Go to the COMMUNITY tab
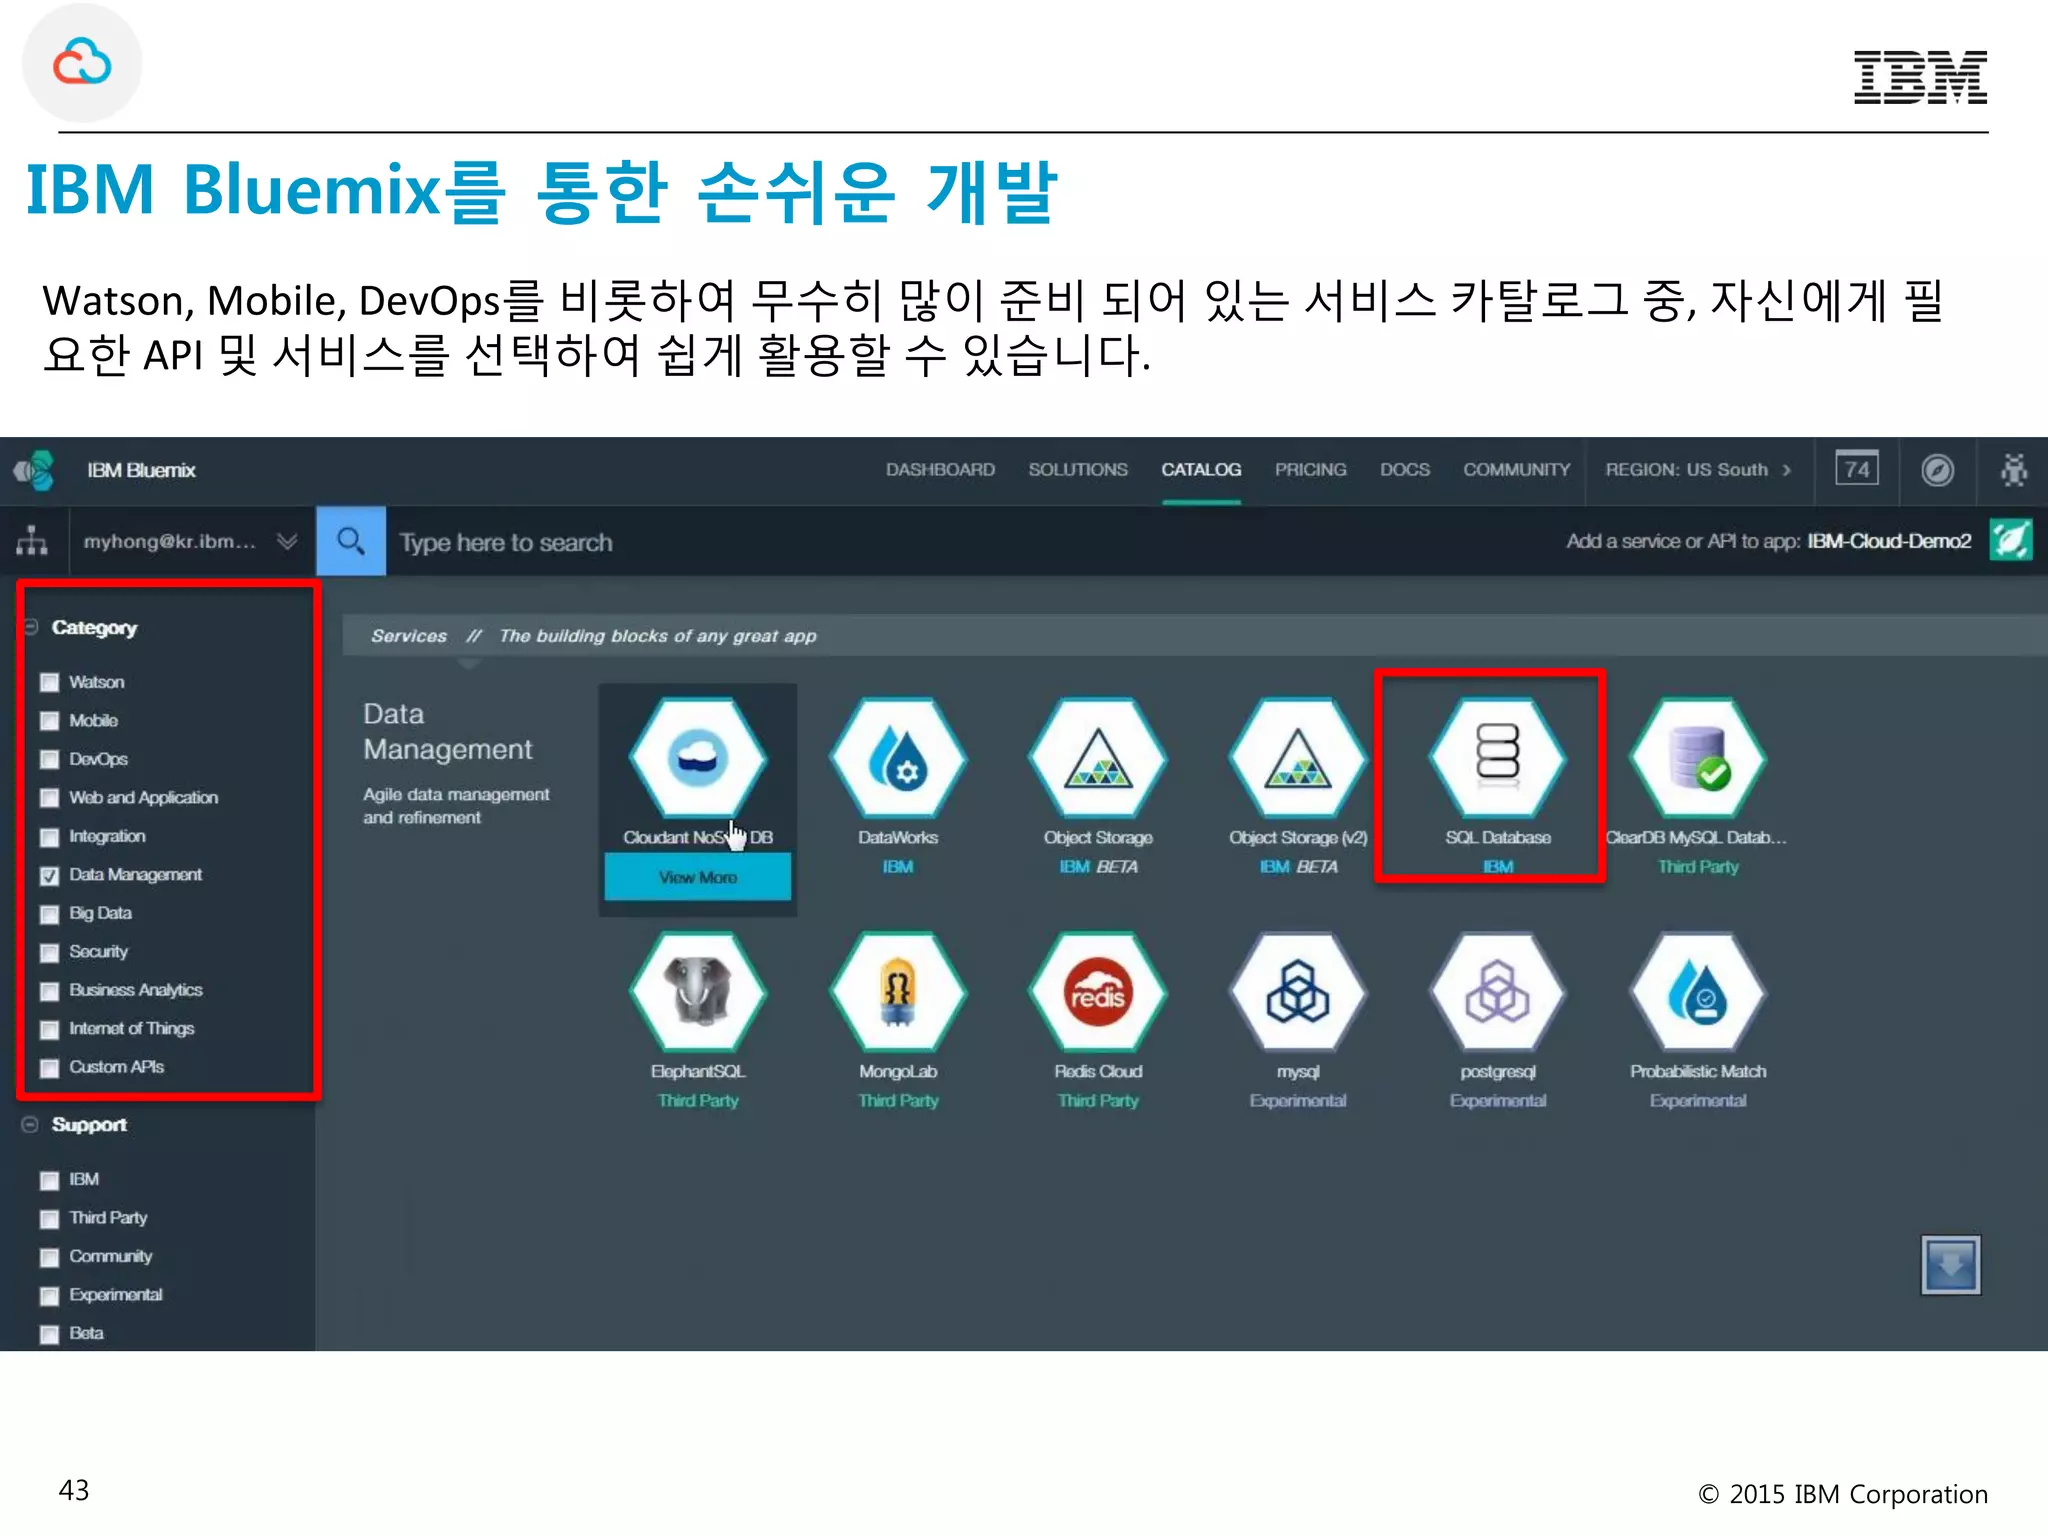This screenshot has height=1536, width=2048. pos(1516,469)
